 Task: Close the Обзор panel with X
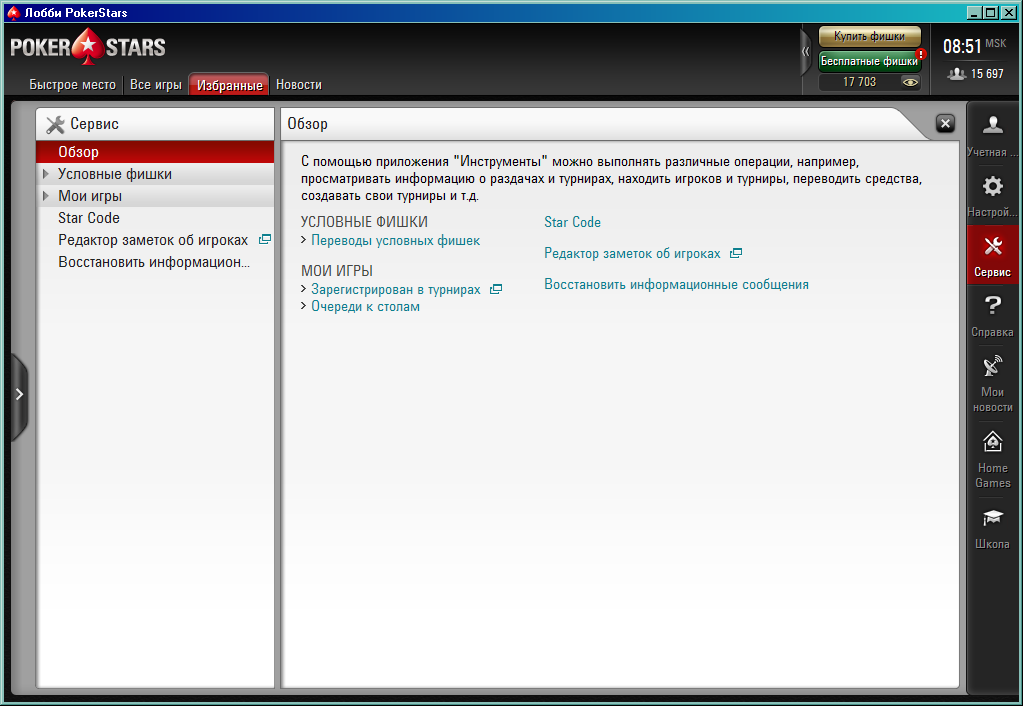point(945,123)
